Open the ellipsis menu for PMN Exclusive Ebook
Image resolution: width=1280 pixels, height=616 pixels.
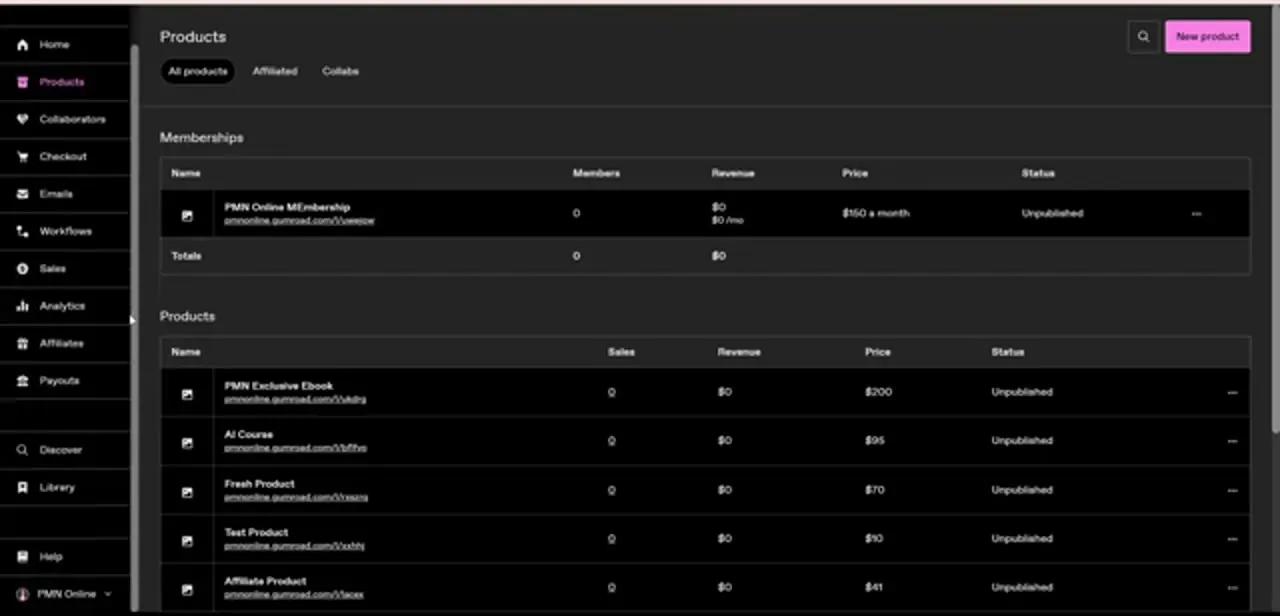click(x=1232, y=393)
